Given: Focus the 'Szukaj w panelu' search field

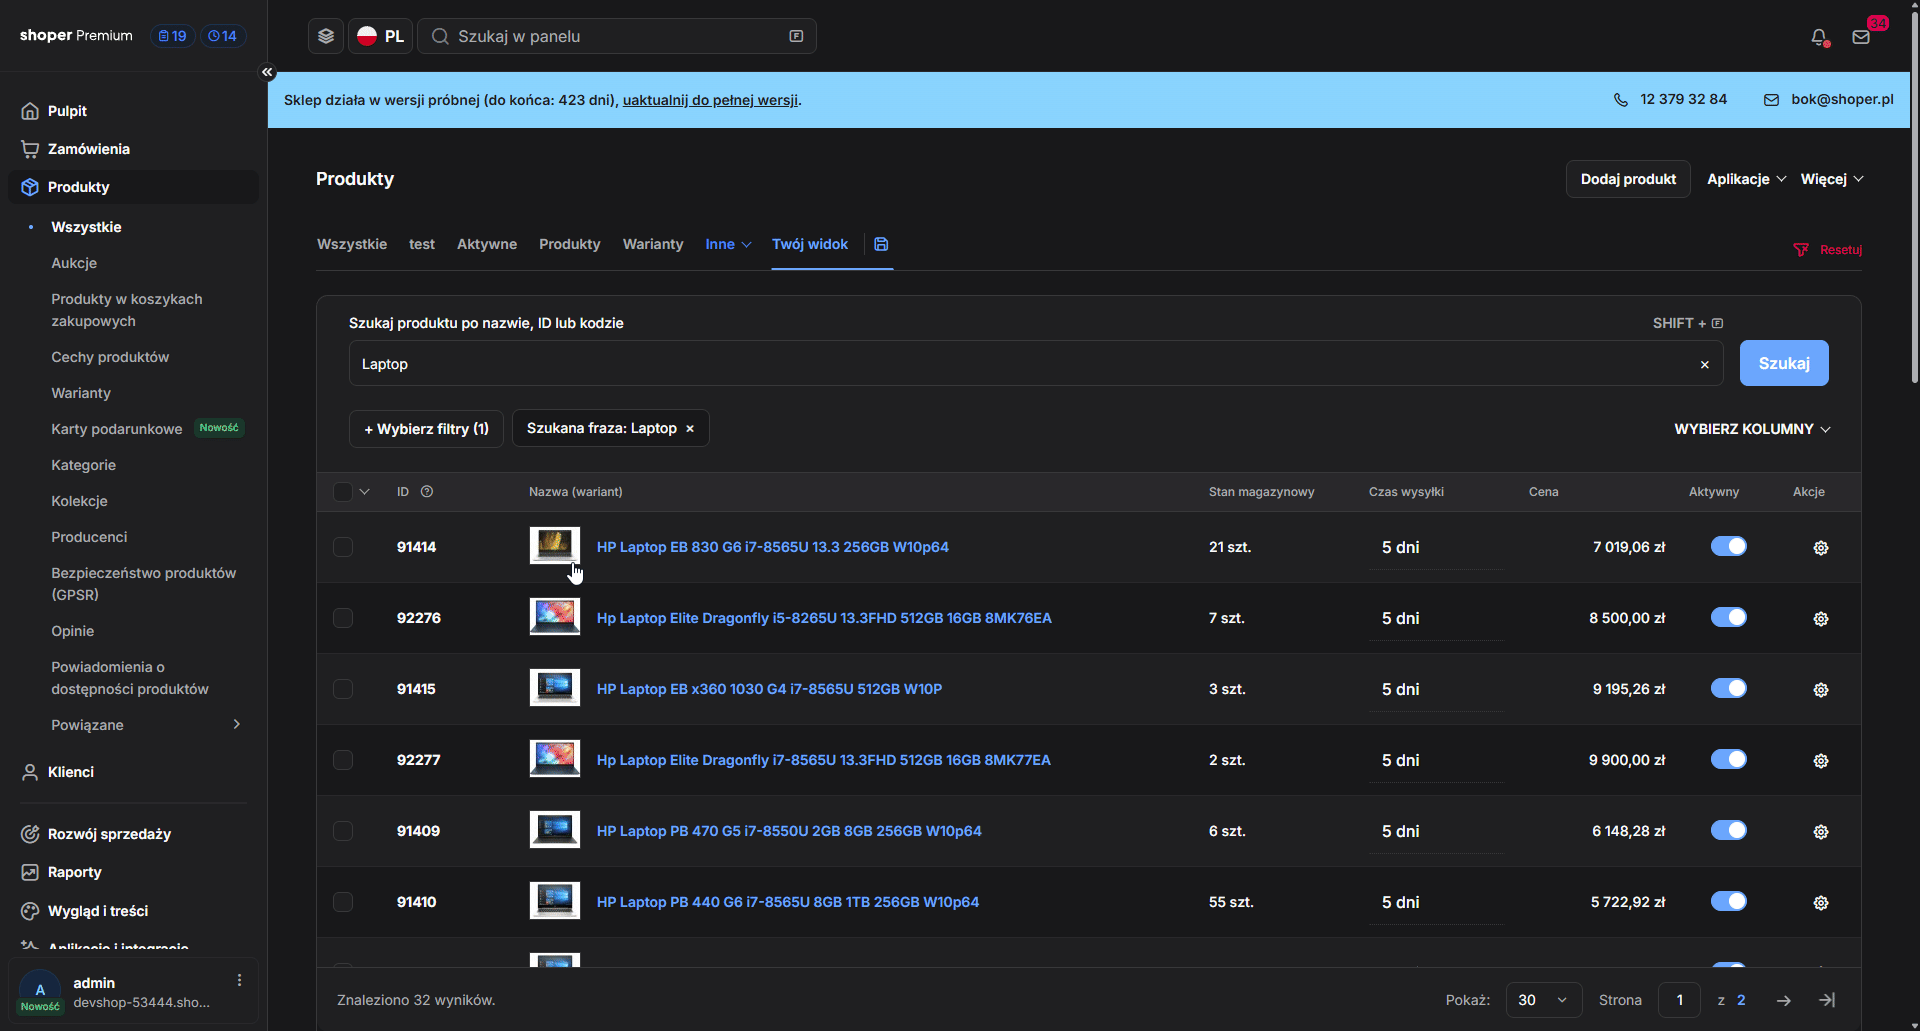Looking at the screenshot, I should tap(617, 36).
